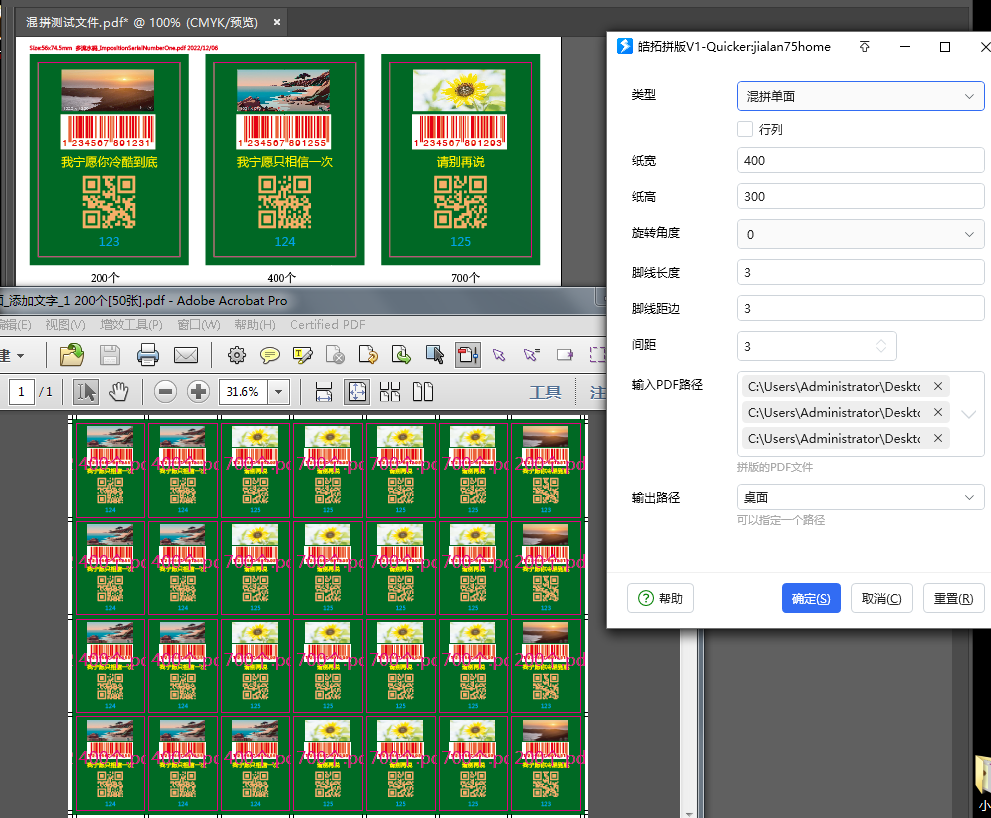Image resolution: width=991 pixels, height=818 pixels.
Task: Select the coast card labeled 124
Action: pos(285,159)
